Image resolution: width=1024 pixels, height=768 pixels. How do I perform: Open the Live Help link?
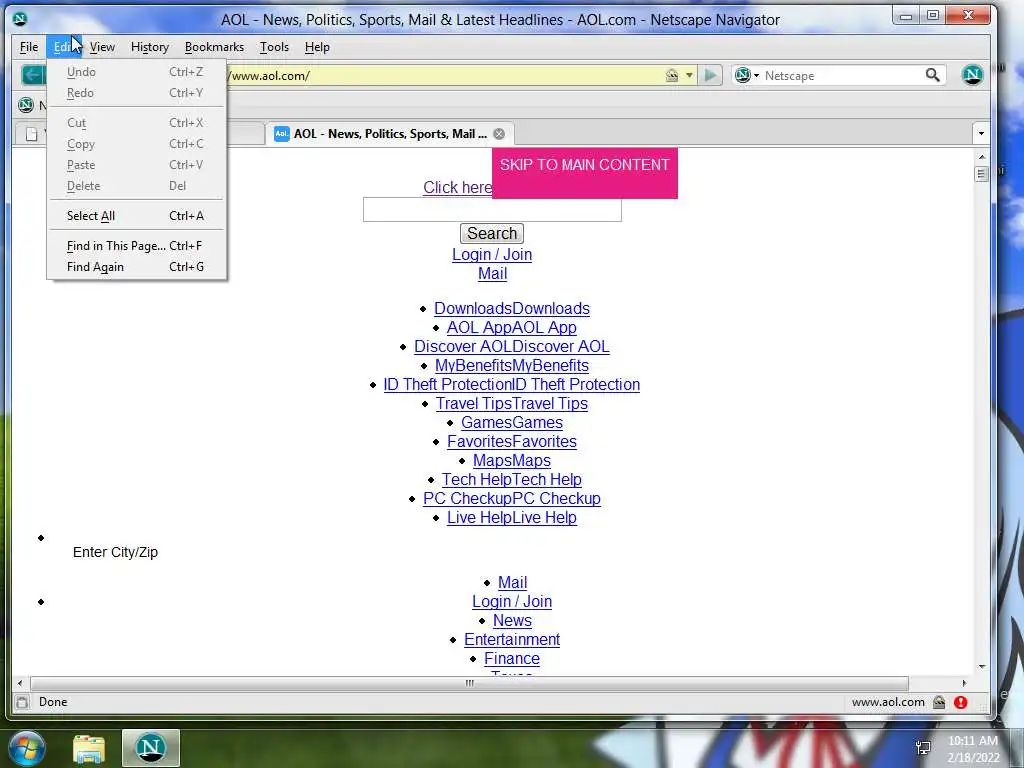point(512,517)
